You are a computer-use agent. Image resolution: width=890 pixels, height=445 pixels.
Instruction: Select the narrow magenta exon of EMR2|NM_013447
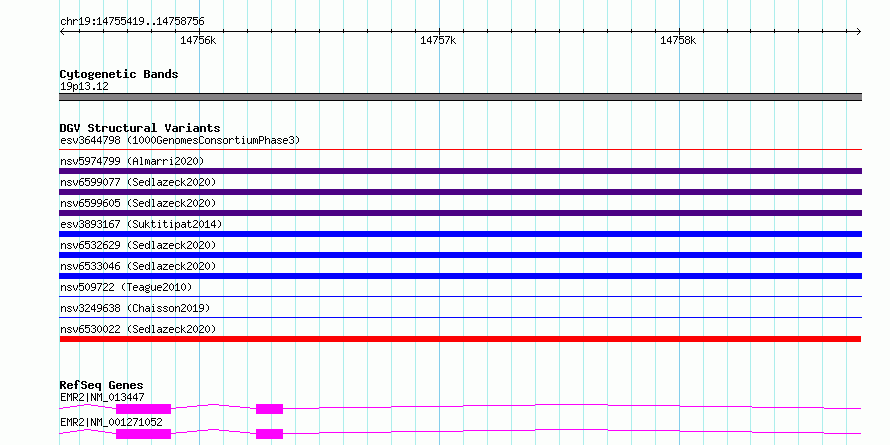tap(270, 409)
